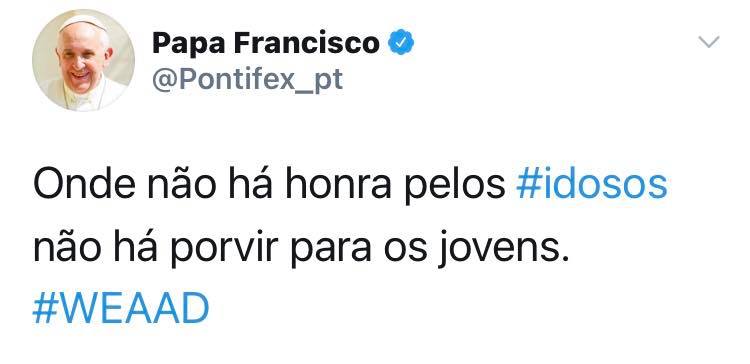Click the blue verified badge icon
The image size is (750, 364).
pyautogui.click(x=400, y=43)
